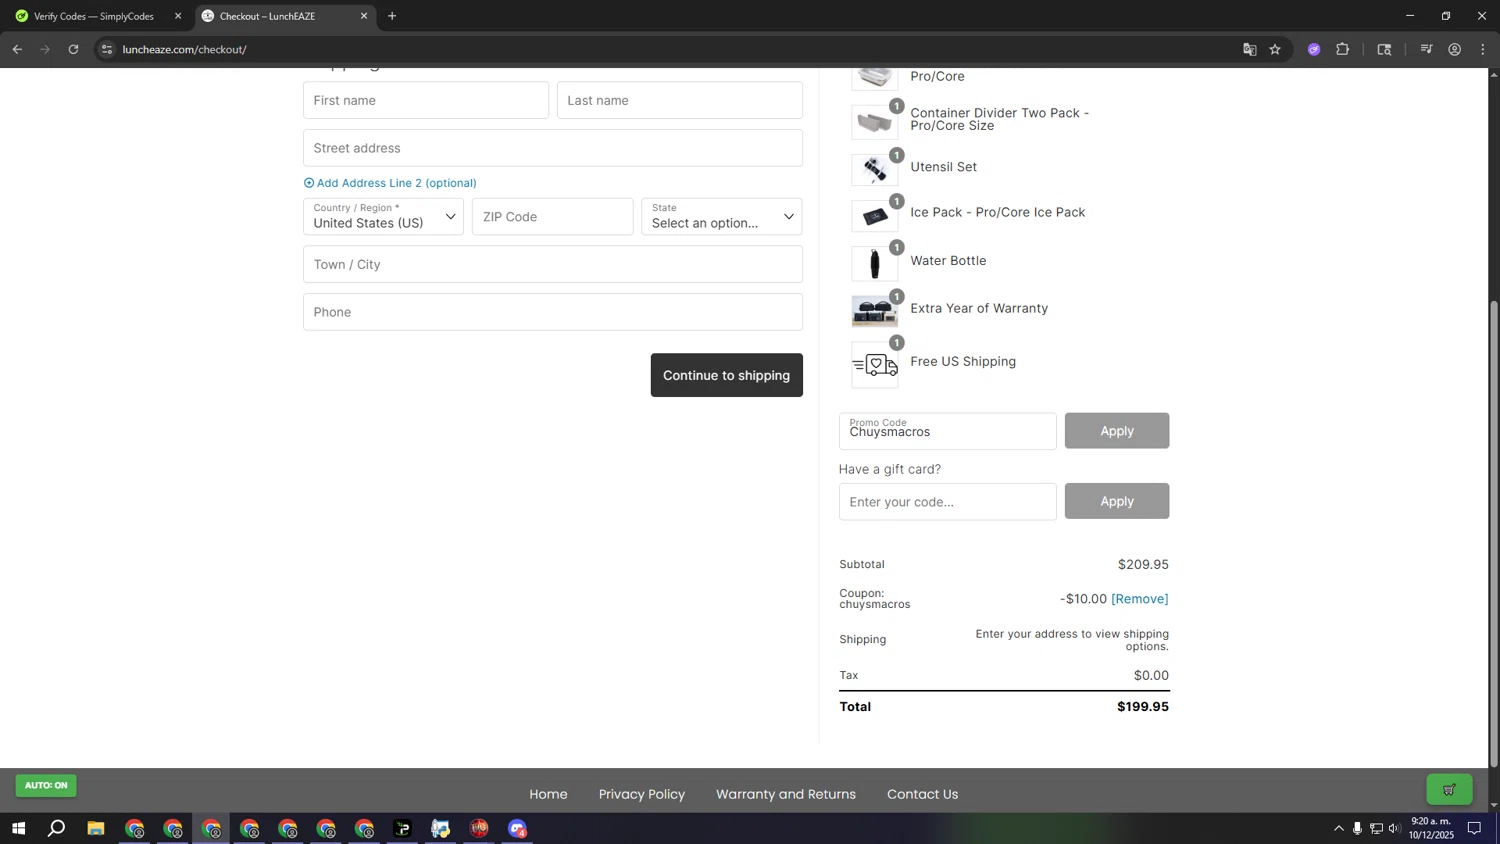Close the Checkout – LunchEAZE tab
This screenshot has height=844, width=1500.
click(364, 16)
